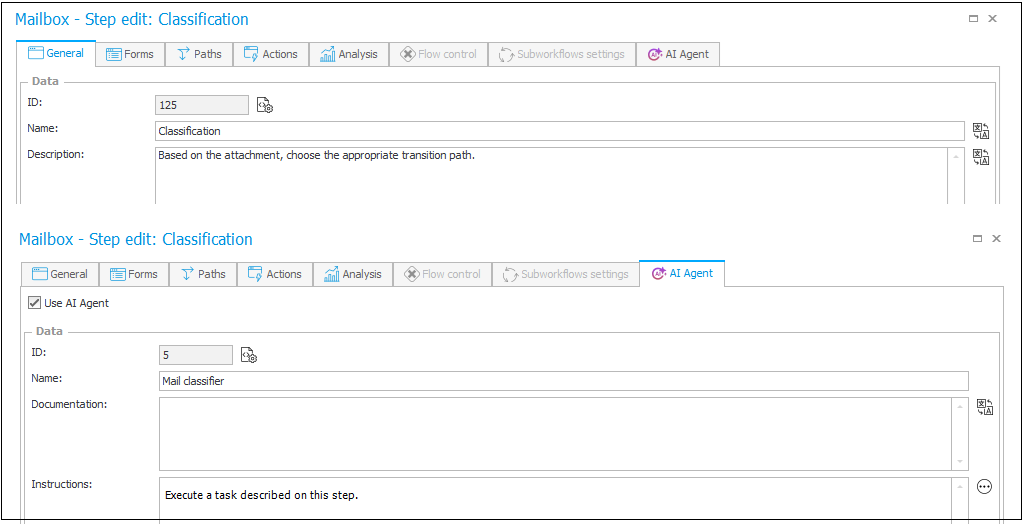Click Instructions scrollbar up arrow
This screenshot has height=524, width=1026.
960,487
